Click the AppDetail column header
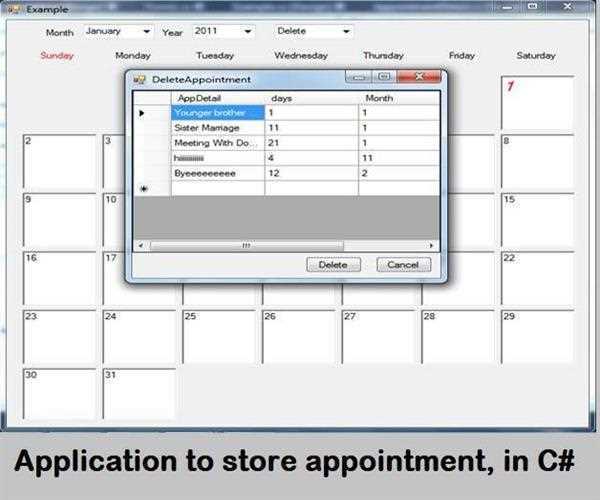The width and height of the screenshot is (600, 500). point(218,98)
